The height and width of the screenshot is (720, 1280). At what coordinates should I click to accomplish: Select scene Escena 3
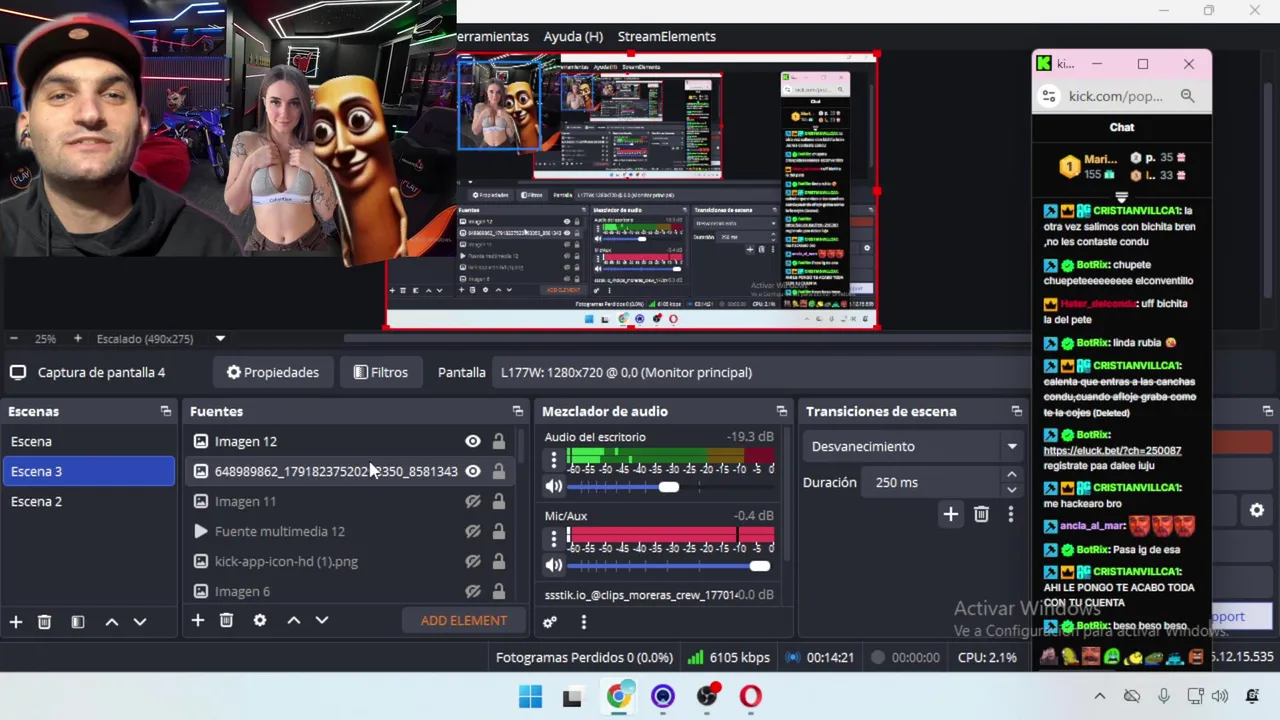88,471
